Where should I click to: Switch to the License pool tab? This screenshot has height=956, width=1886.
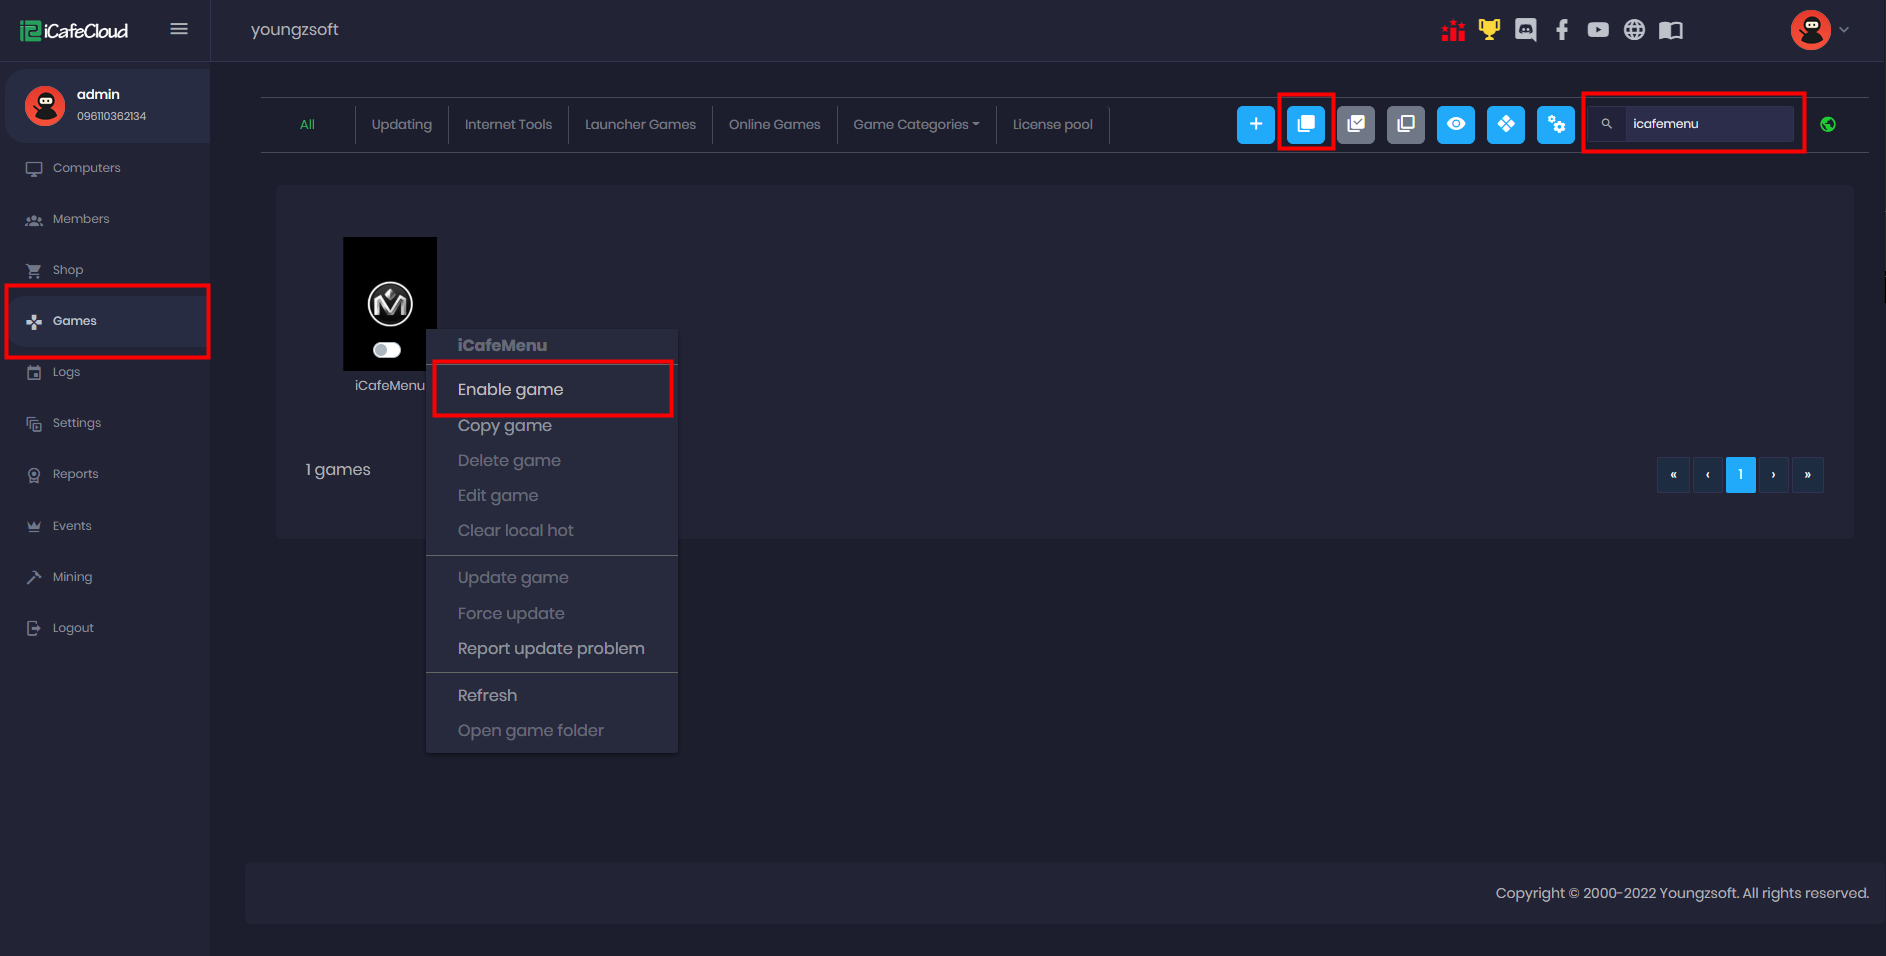(x=1052, y=125)
